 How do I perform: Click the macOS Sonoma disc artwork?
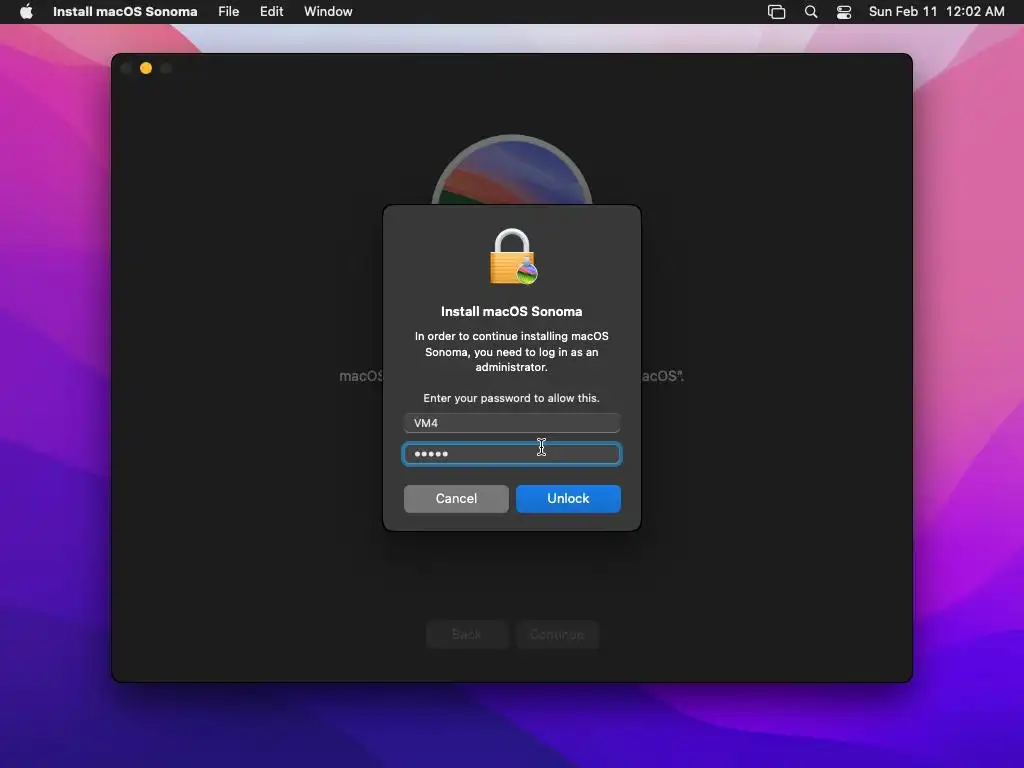coord(512,170)
